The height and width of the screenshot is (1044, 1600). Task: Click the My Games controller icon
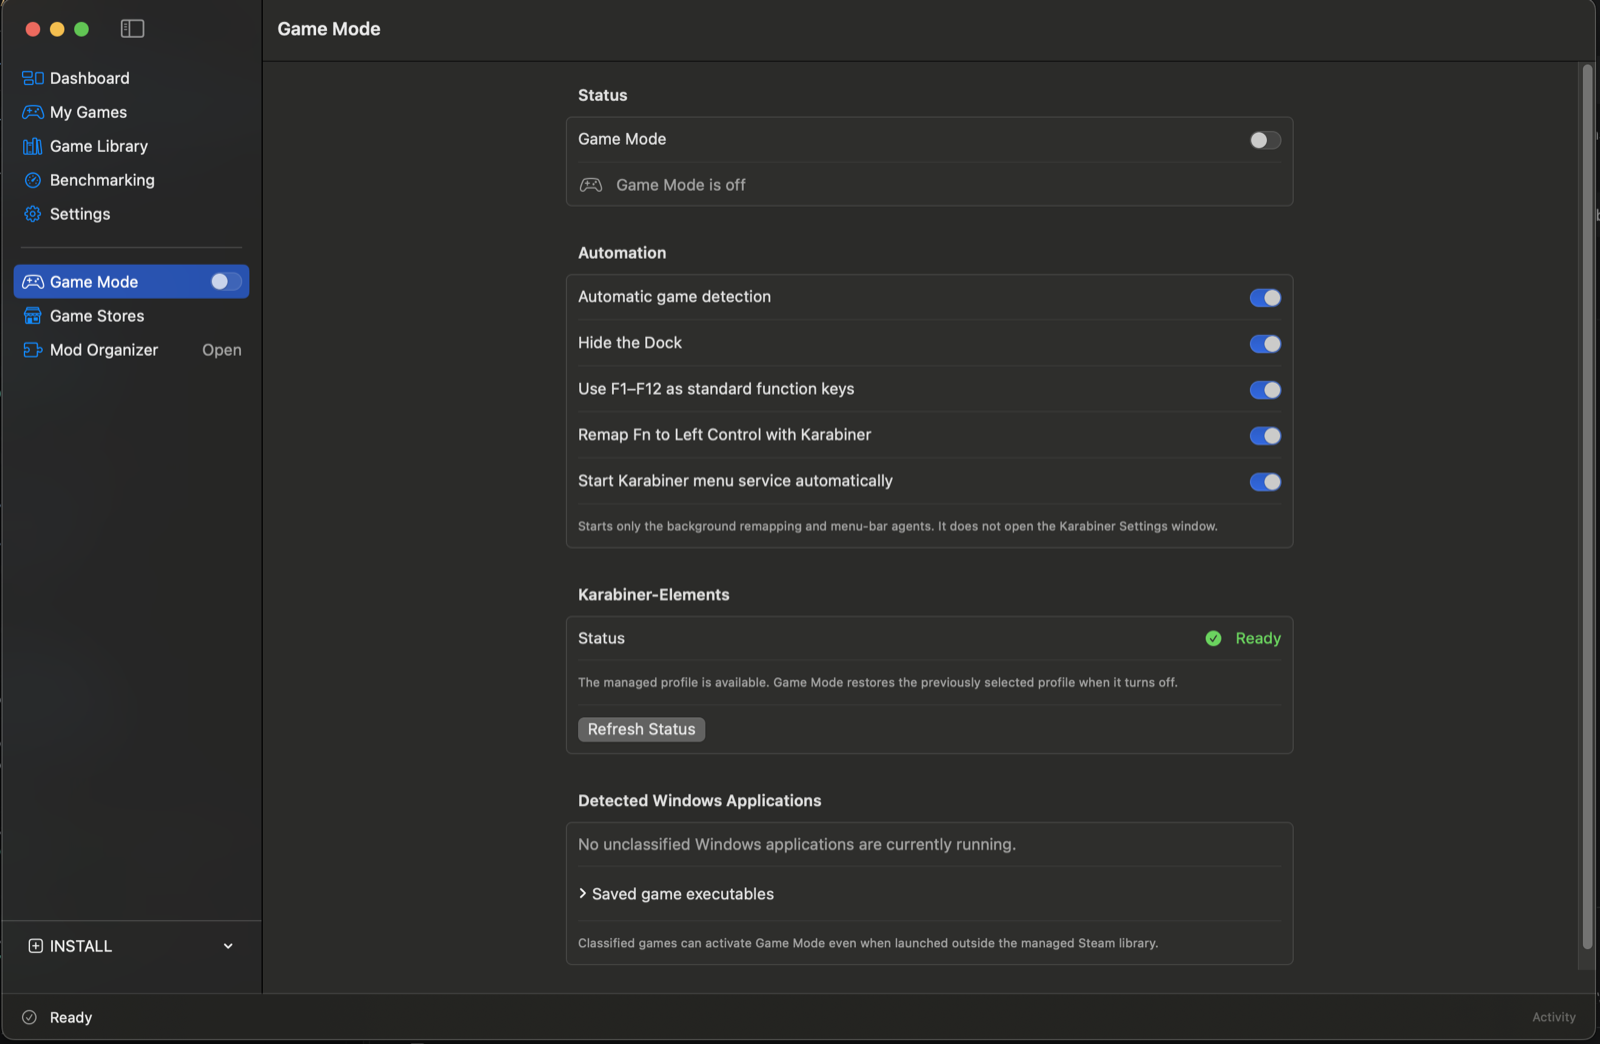coord(33,112)
